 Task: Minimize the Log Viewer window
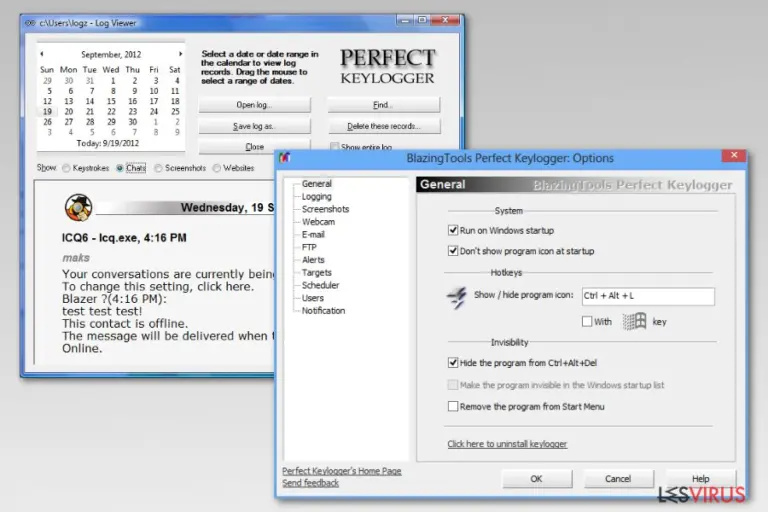(x=405, y=20)
